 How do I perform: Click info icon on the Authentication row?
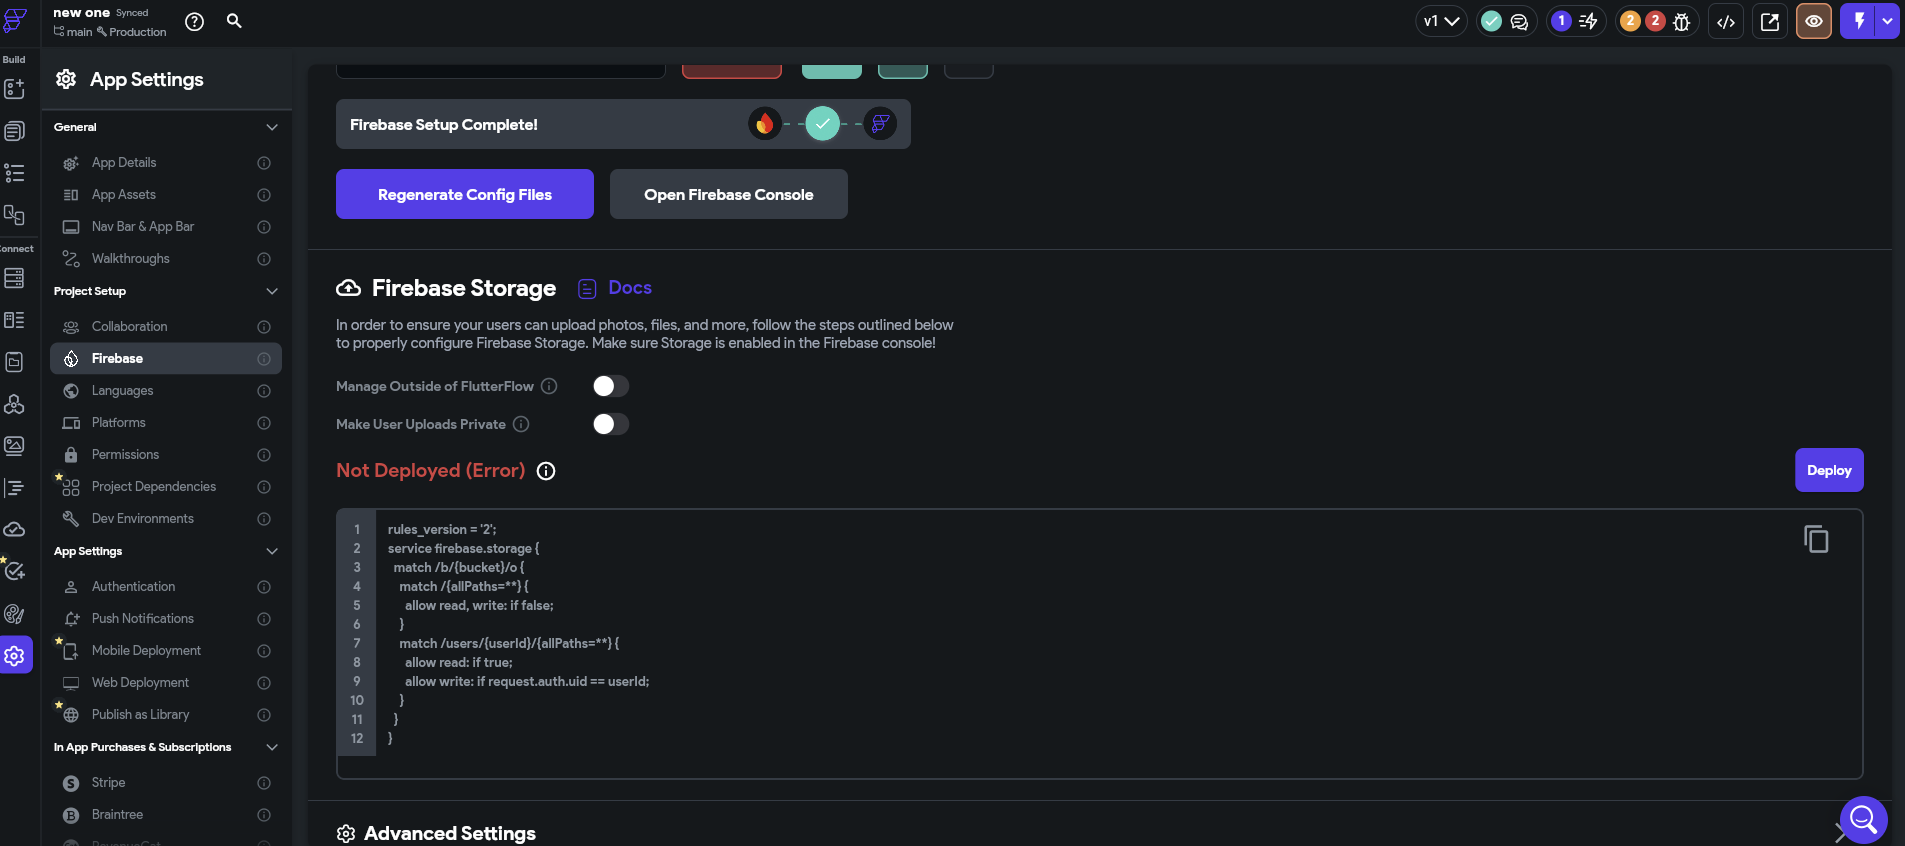(x=264, y=587)
